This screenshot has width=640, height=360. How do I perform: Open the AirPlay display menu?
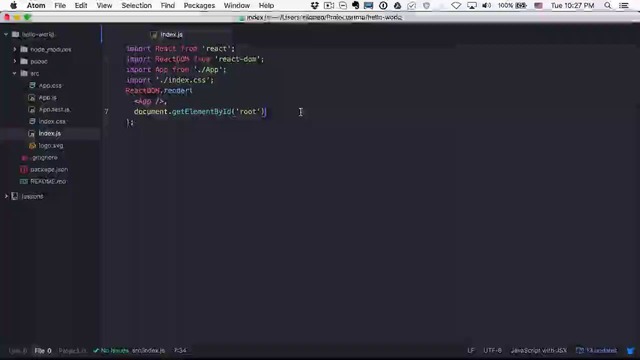pyautogui.click(x=471, y=5)
